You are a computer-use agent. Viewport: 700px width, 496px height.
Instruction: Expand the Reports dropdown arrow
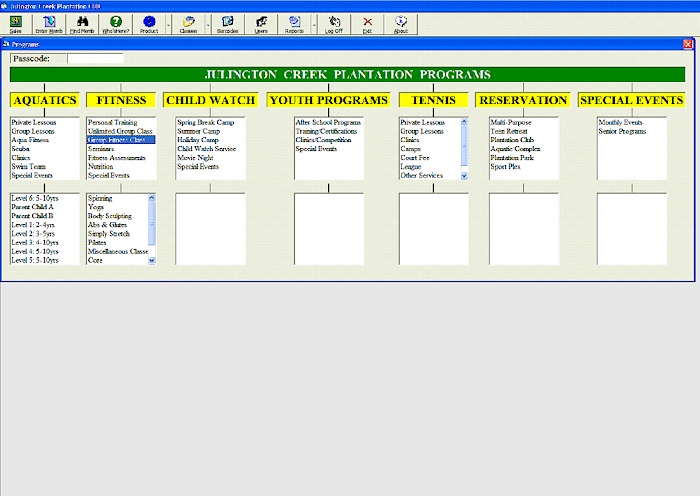point(314,25)
